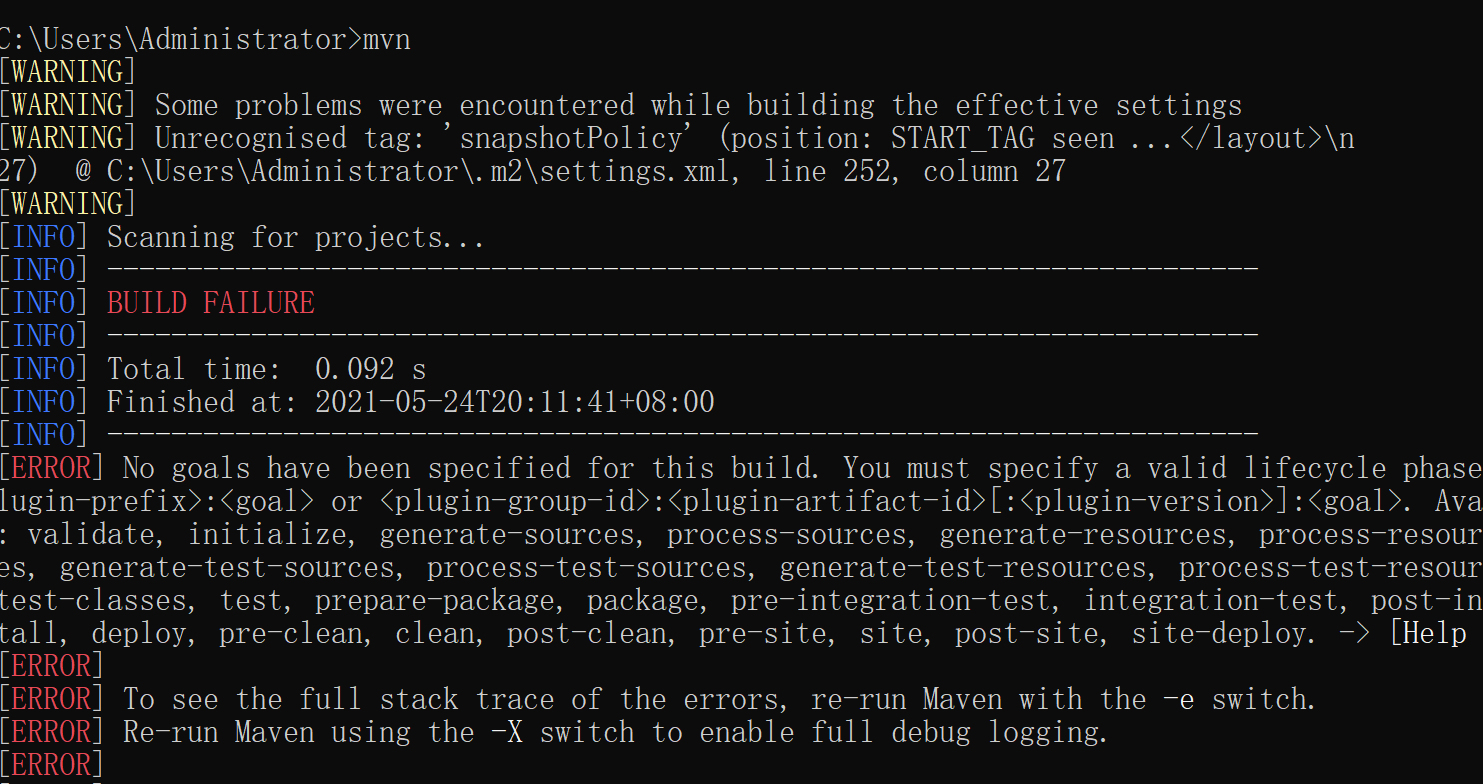
Task: Click the 'pre-integration-test' phase name
Action: pyautogui.click(x=890, y=600)
